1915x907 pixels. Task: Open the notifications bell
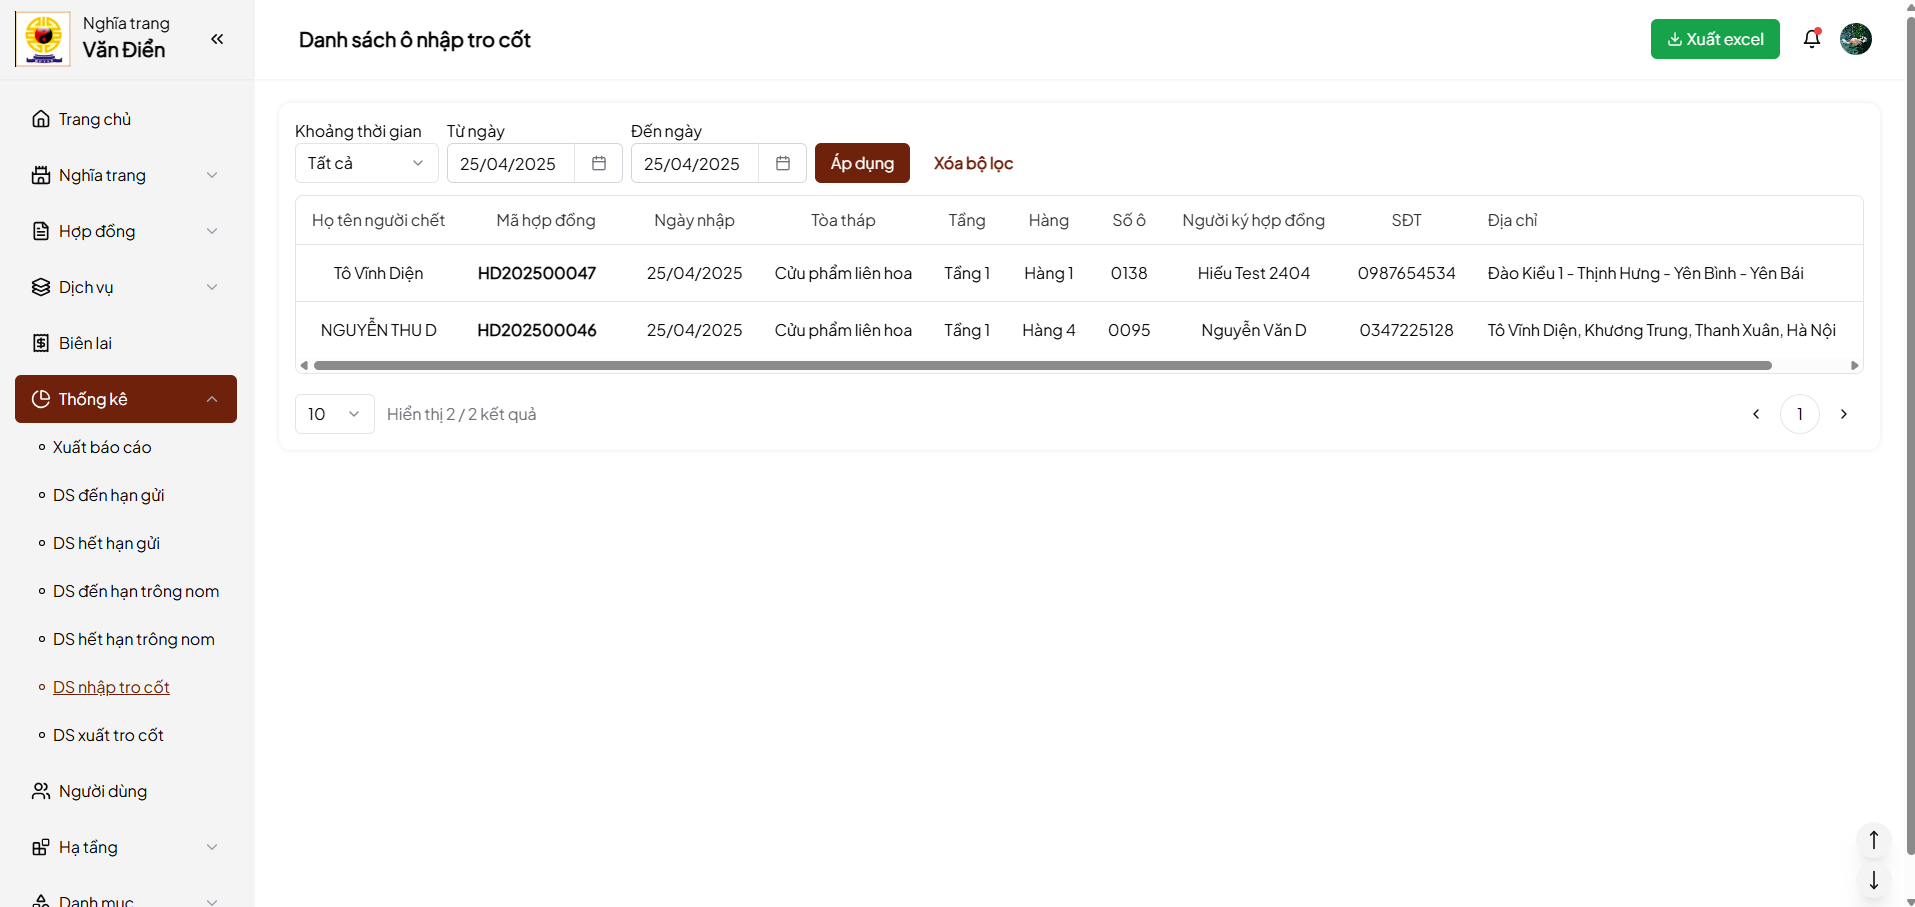pos(1811,39)
